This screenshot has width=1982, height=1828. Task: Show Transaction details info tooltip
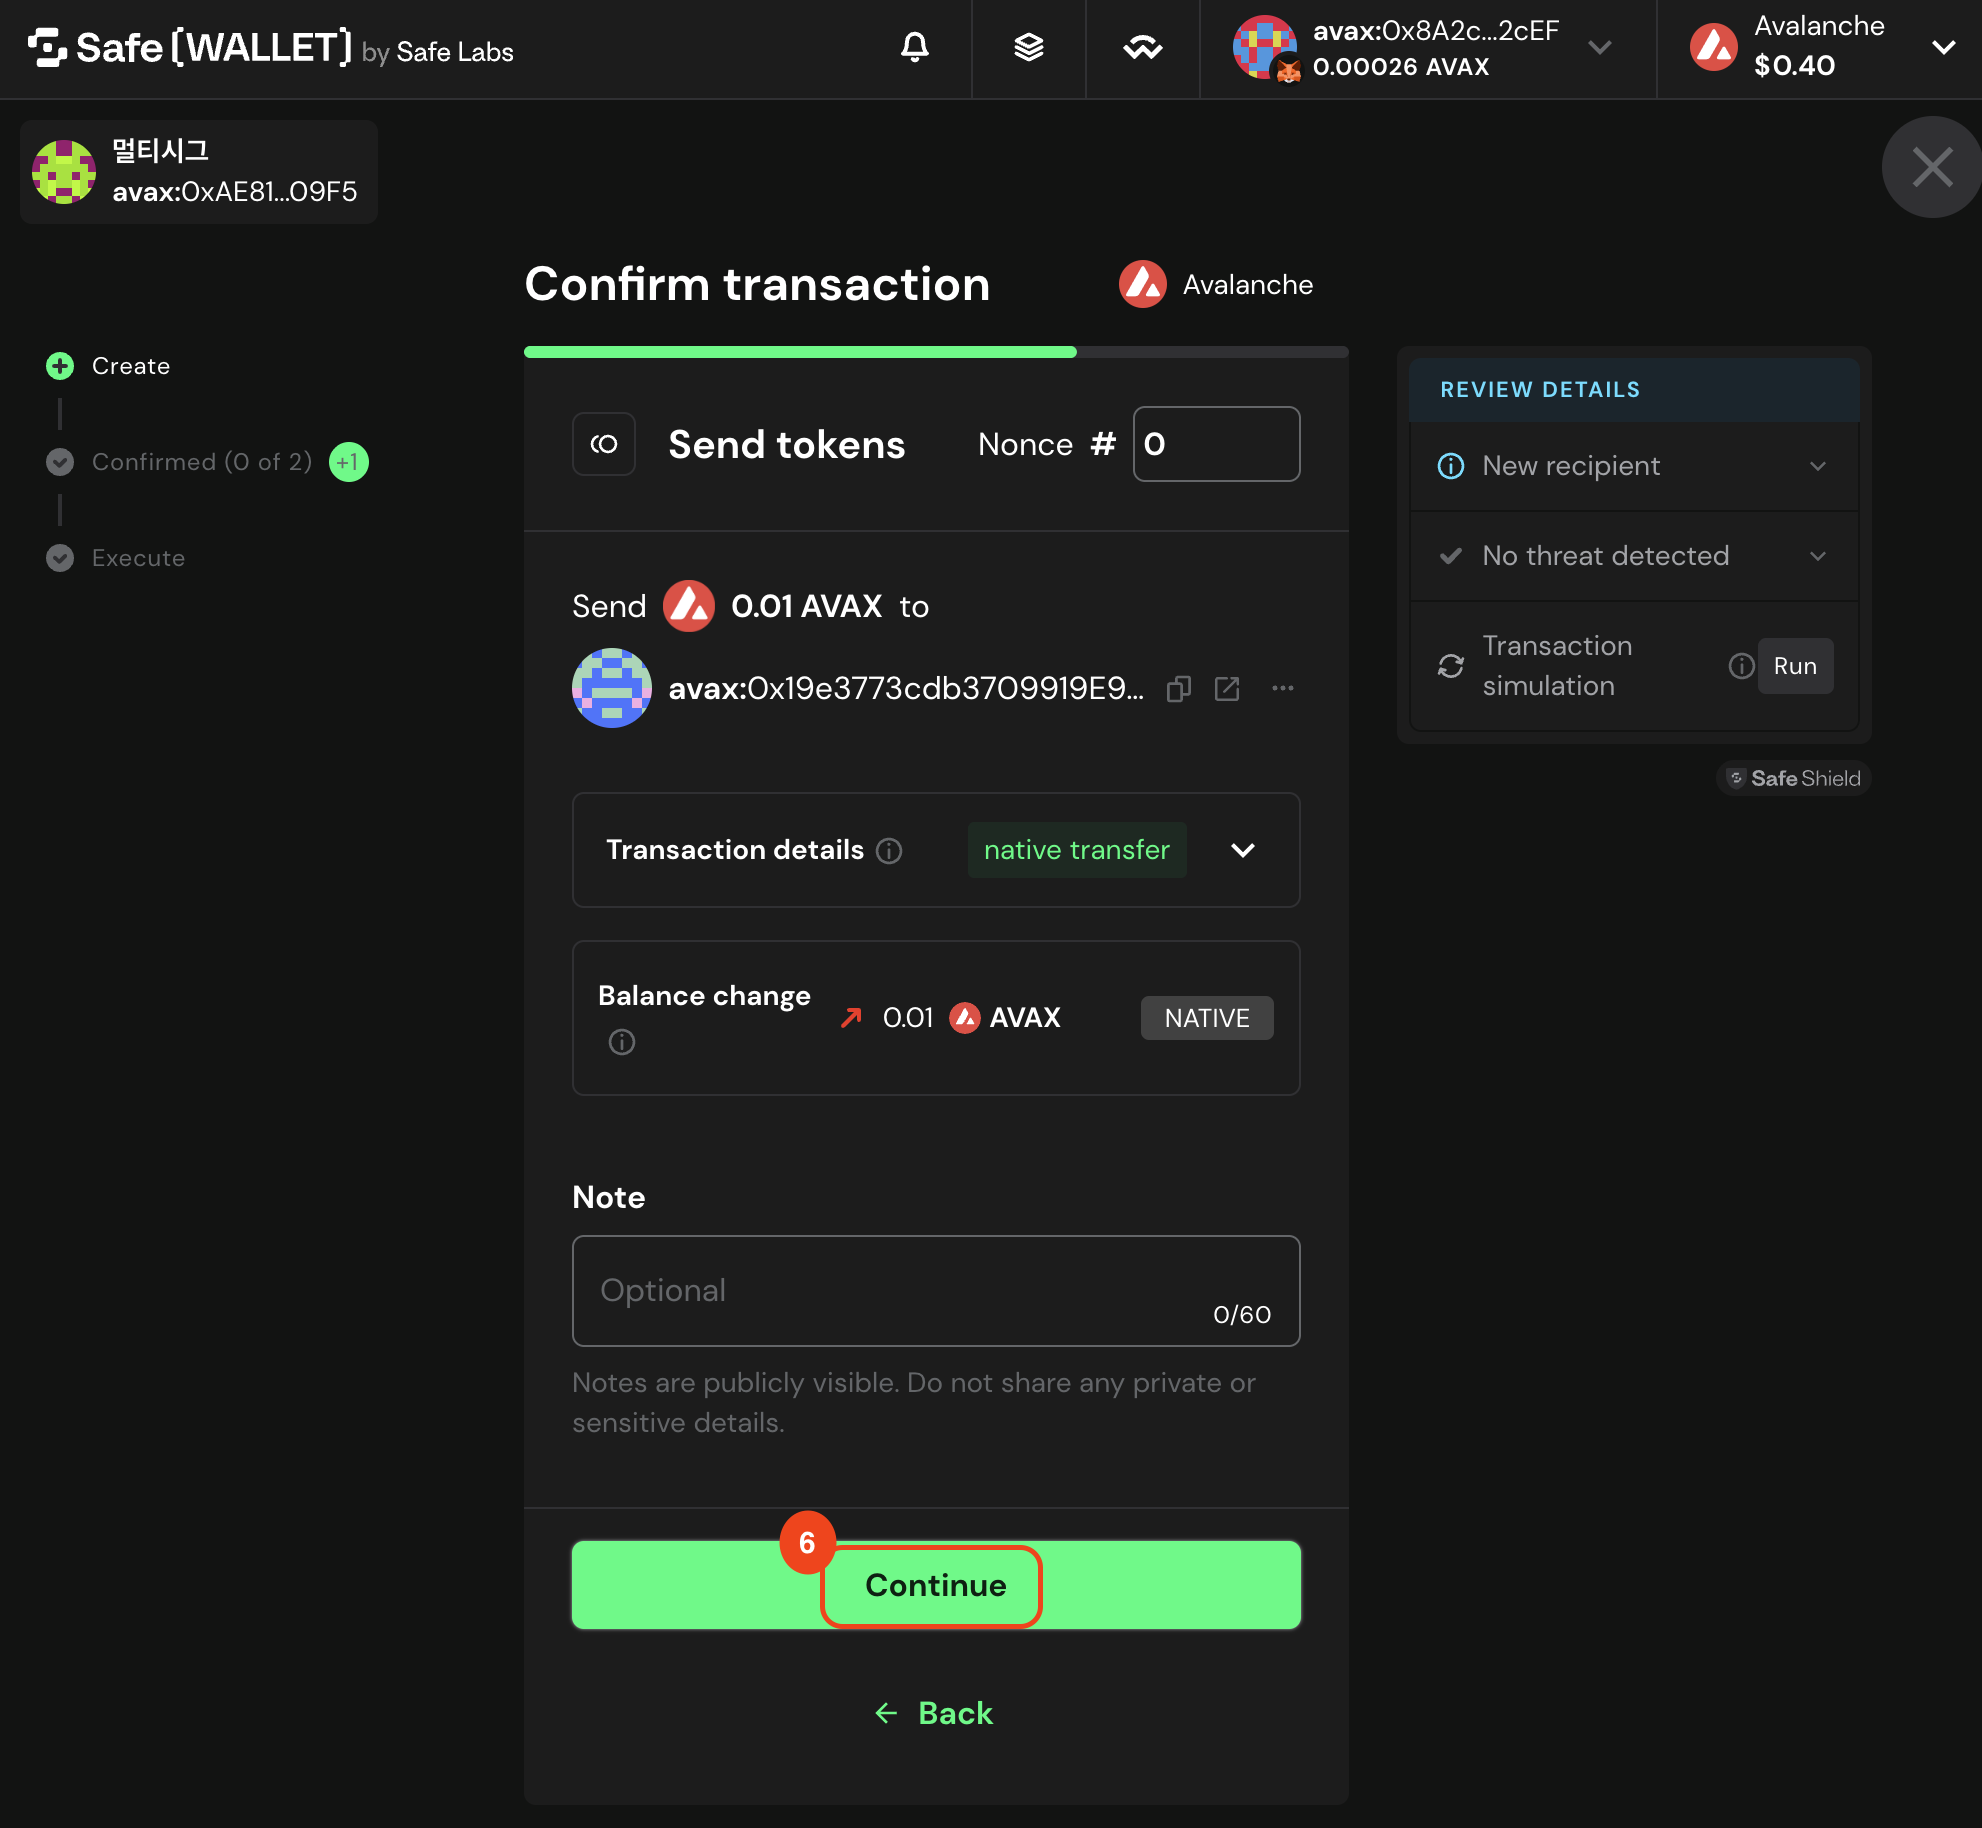pos(889,851)
